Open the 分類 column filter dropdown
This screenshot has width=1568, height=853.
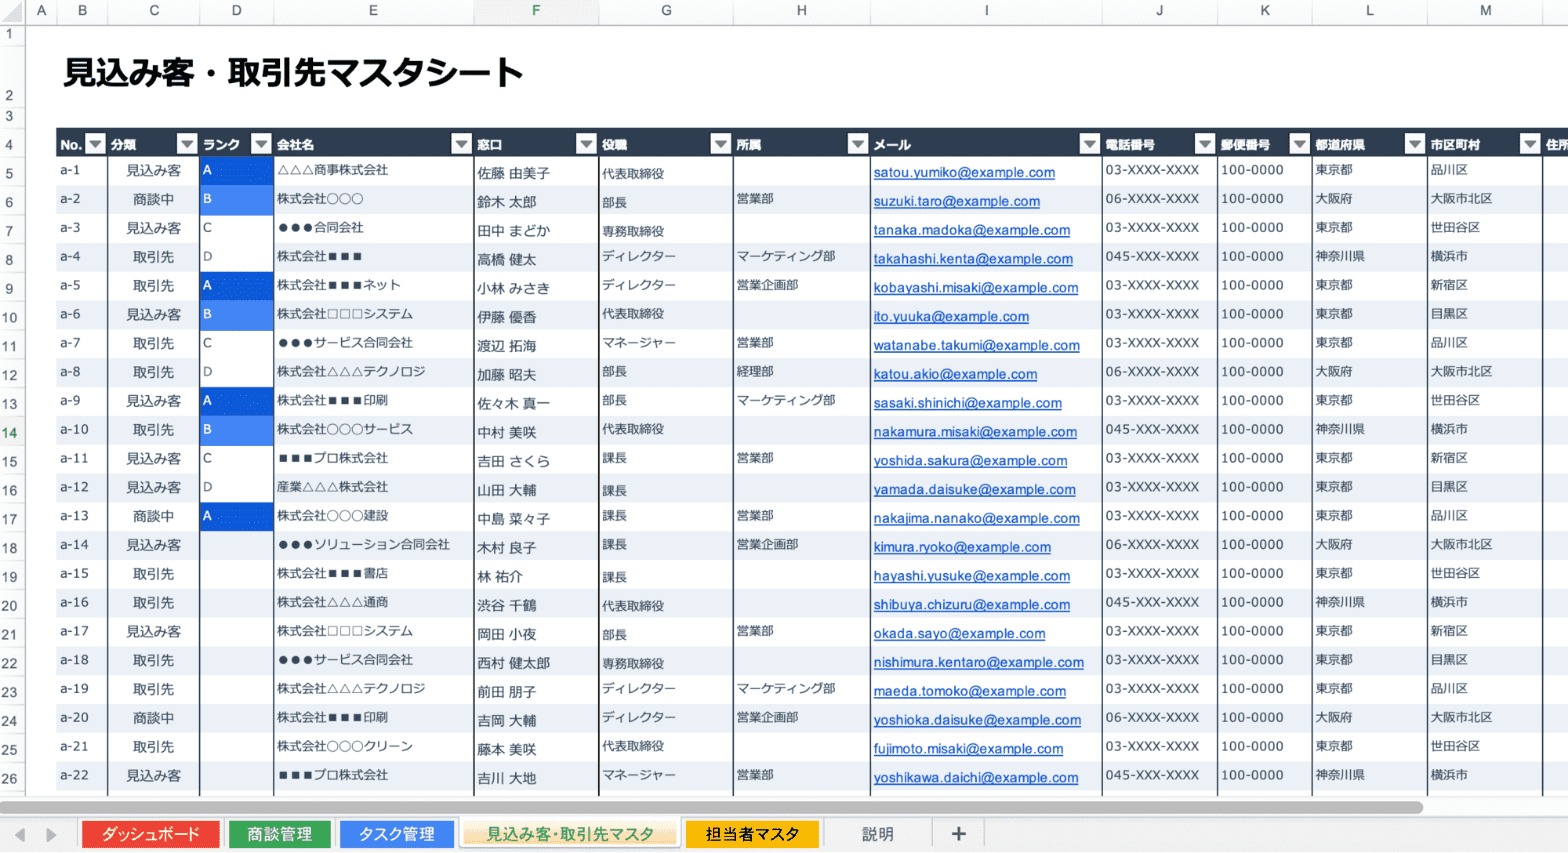point(186,144)
